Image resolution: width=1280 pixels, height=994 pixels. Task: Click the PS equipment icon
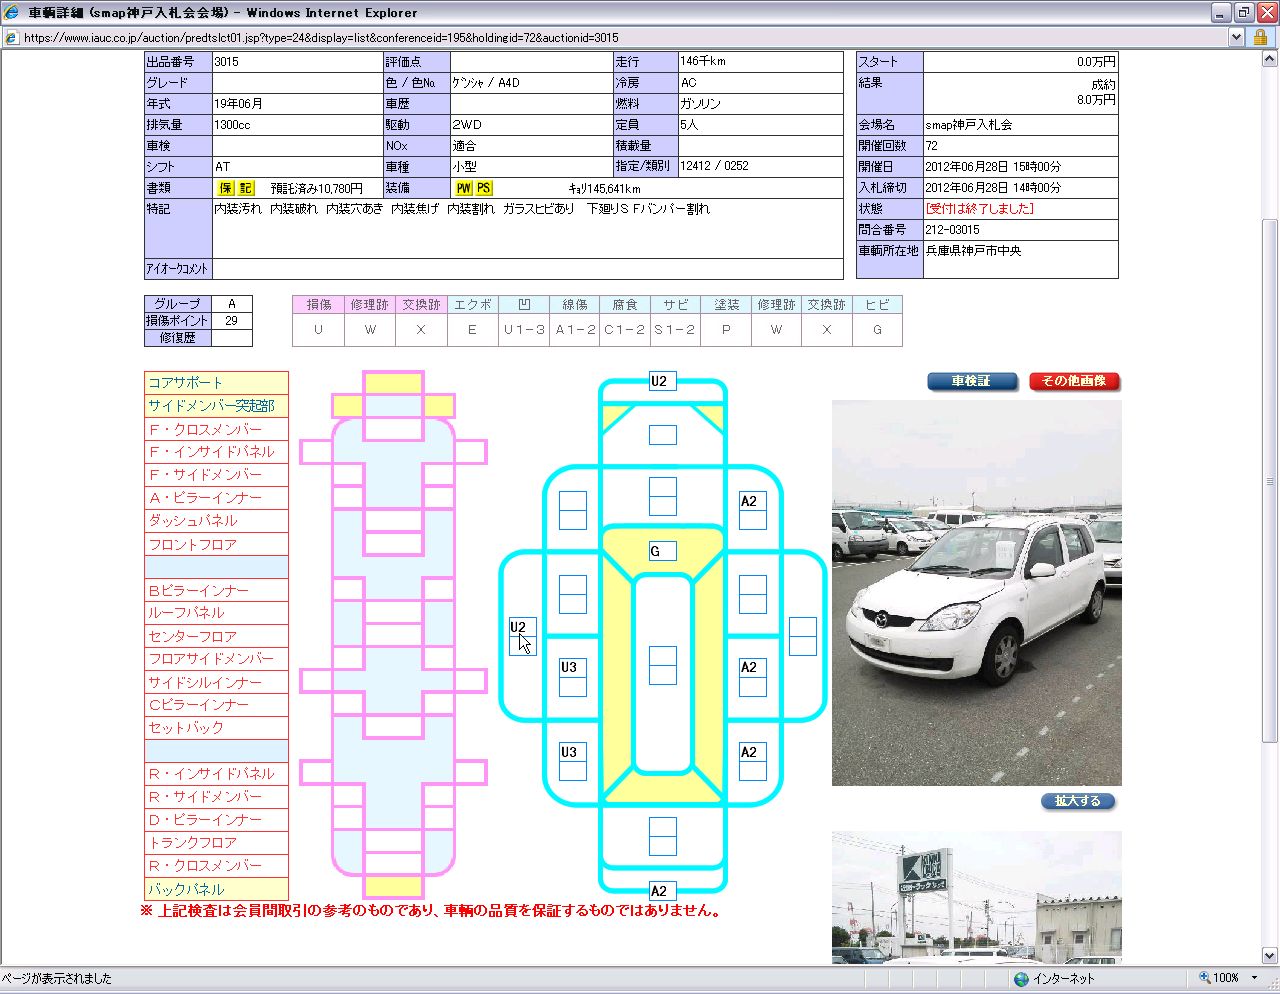pyautogui.click(x=483, y=188)
